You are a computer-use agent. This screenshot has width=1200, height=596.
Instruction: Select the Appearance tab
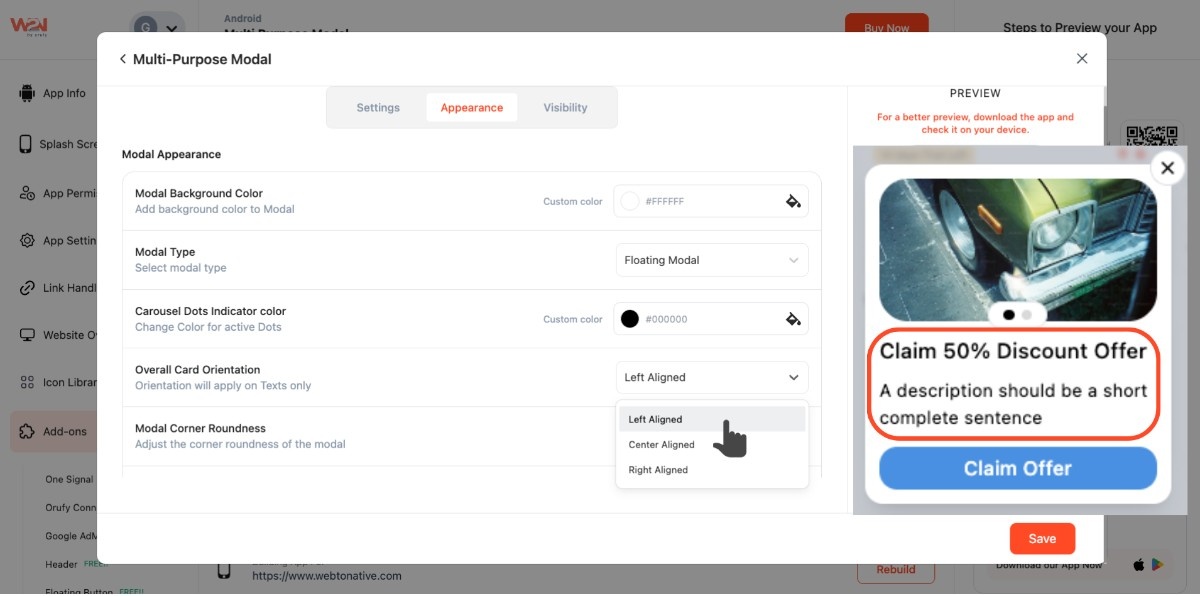click(471, 108)
